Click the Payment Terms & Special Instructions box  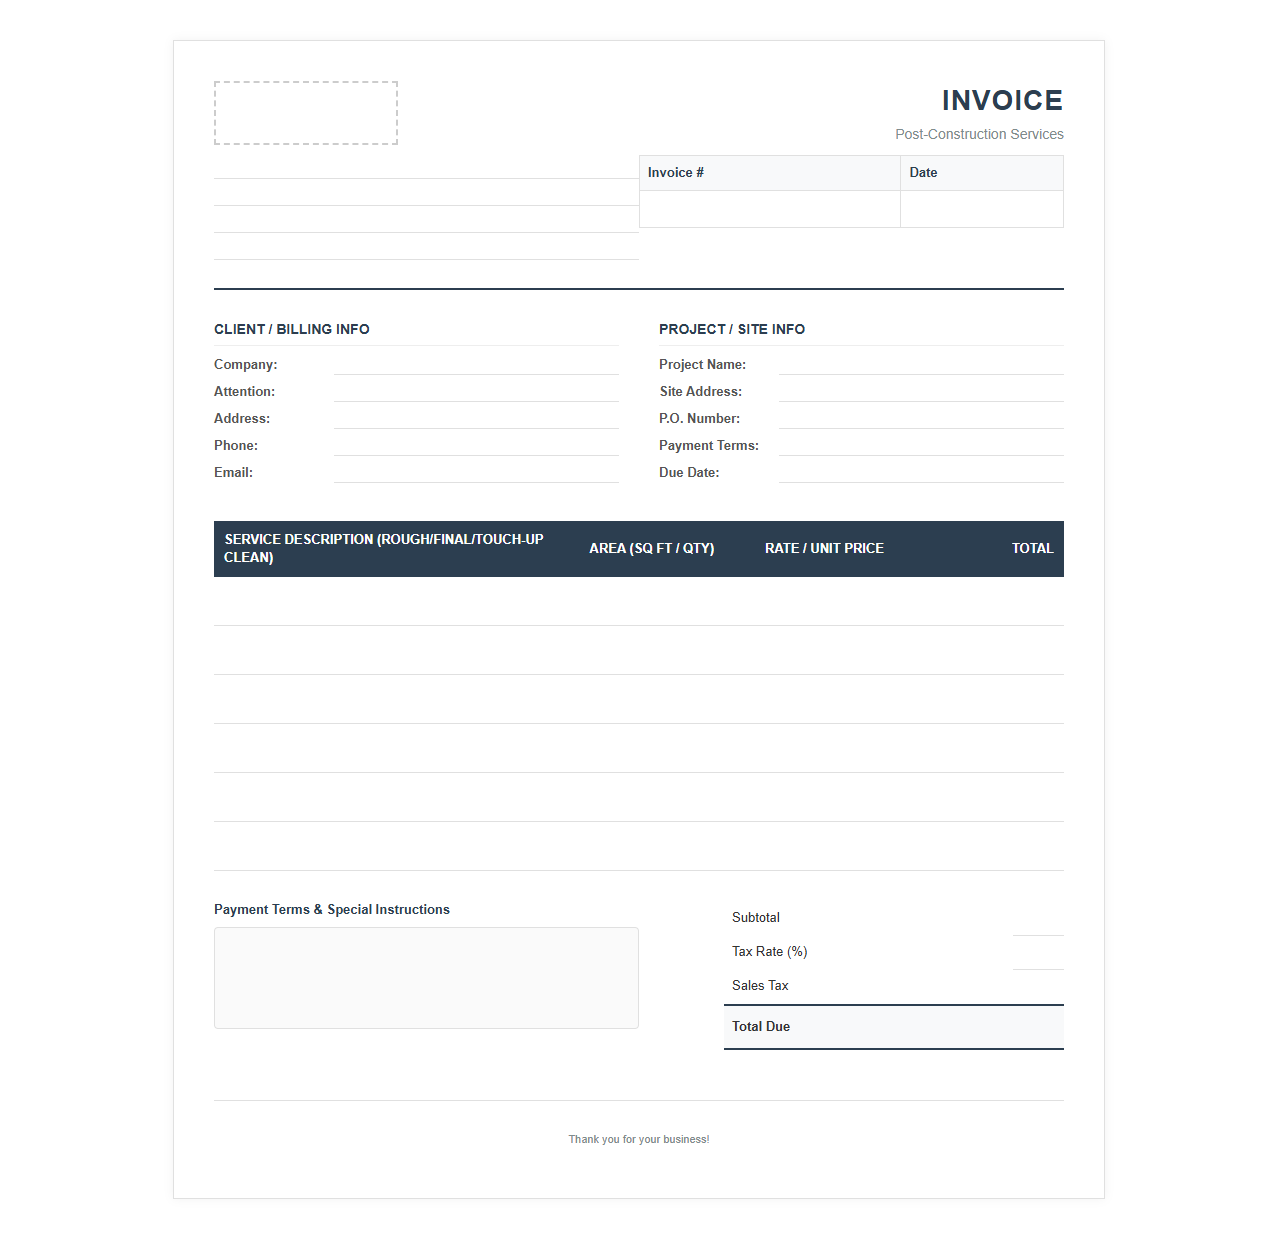click(426, 978)
